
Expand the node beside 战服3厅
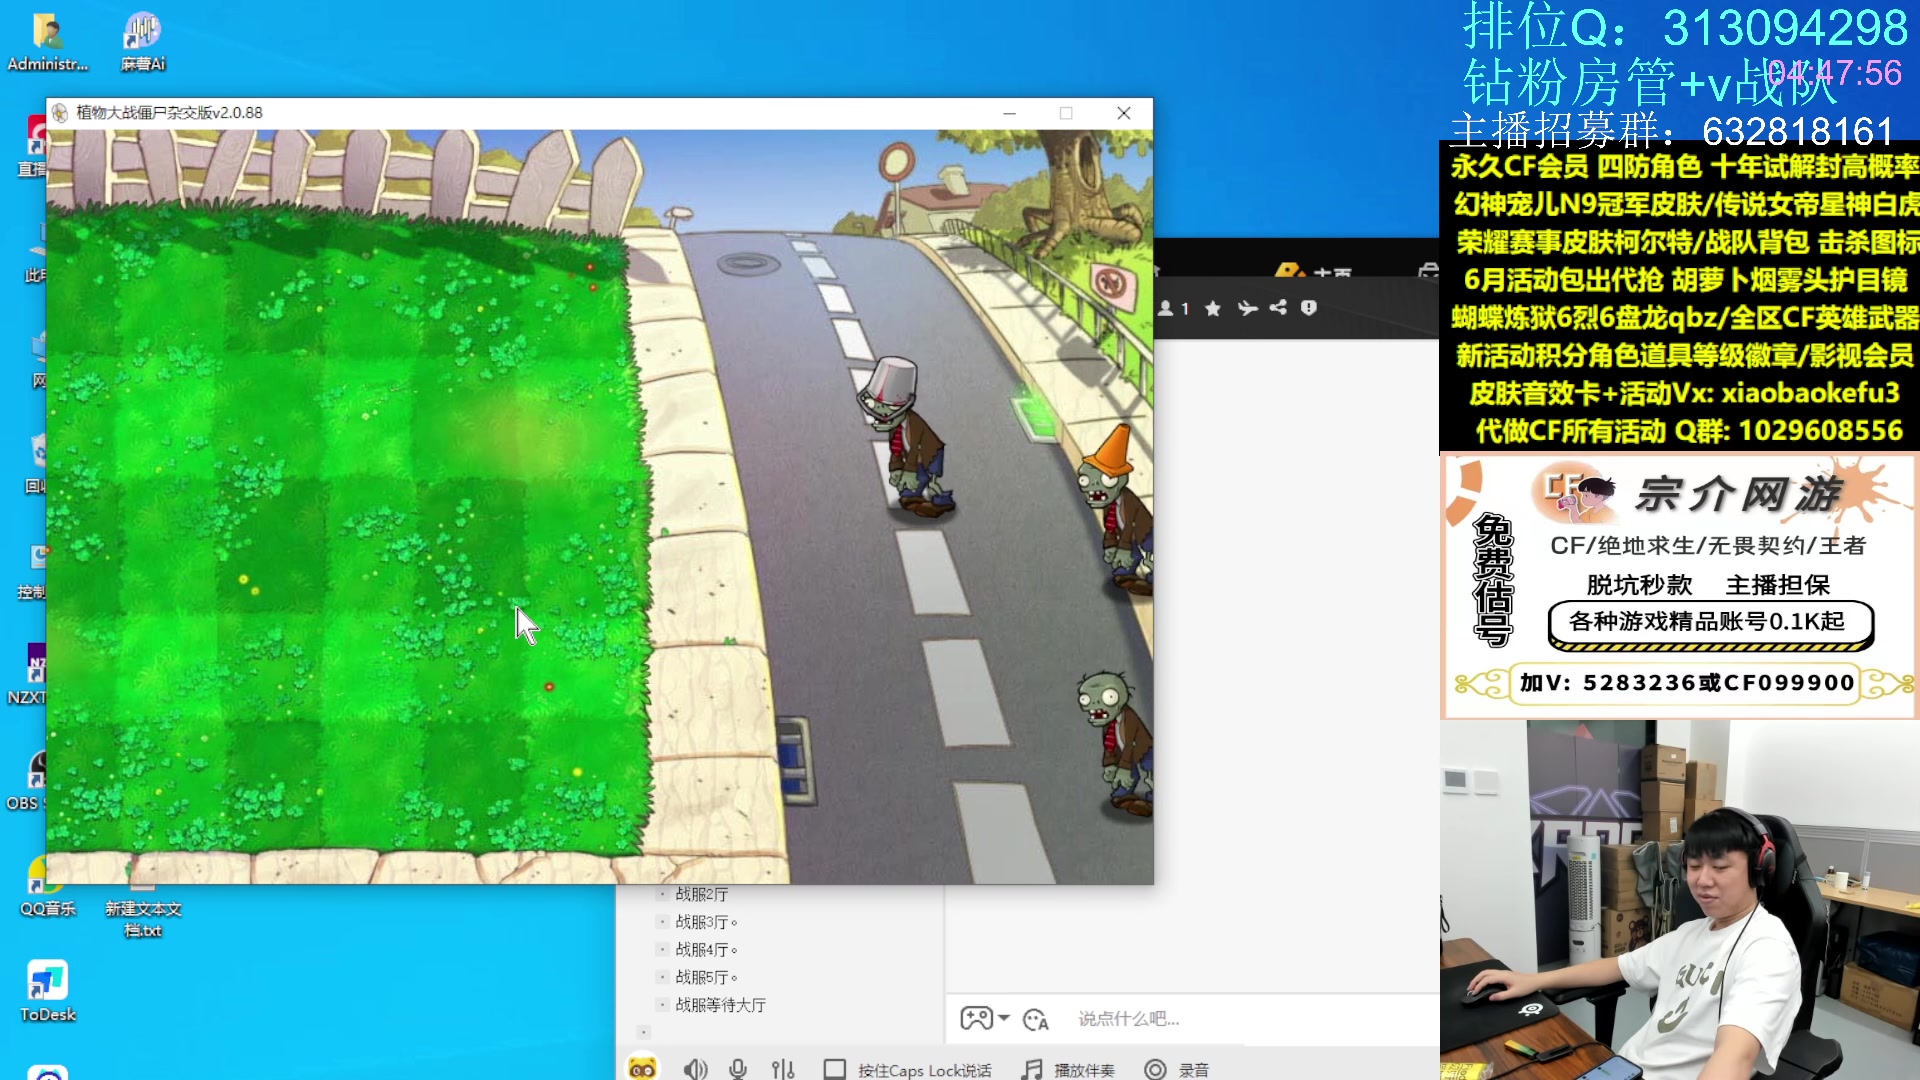[x=662, y=922]
